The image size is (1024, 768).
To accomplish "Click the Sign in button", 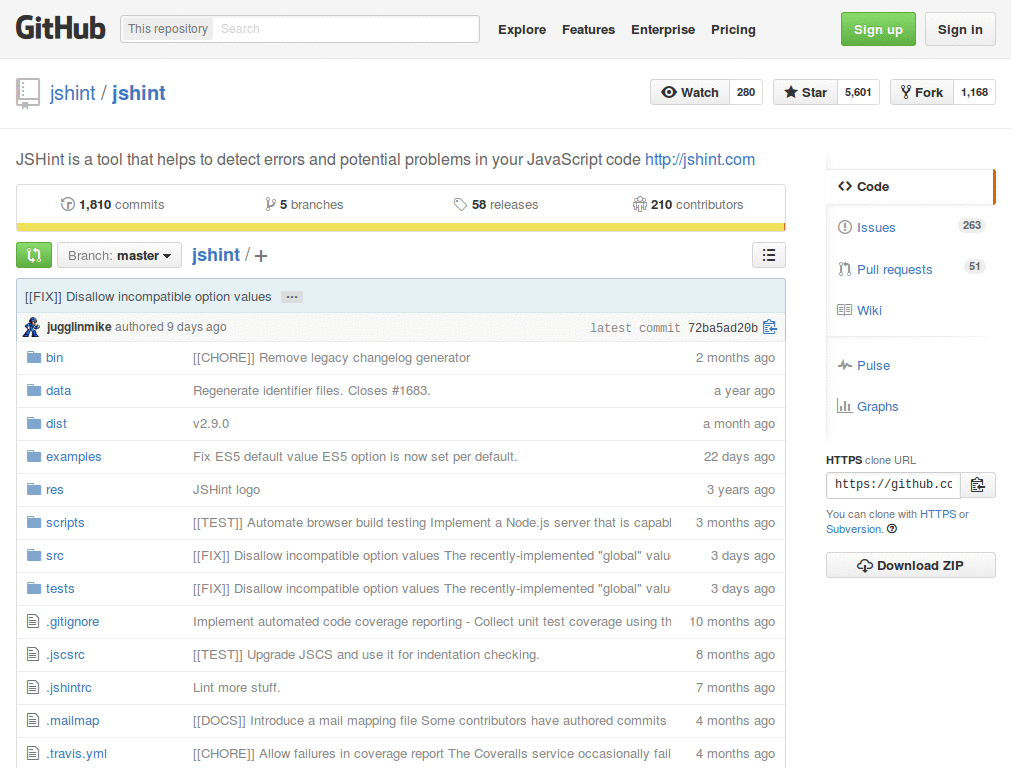I will [x=960, y=29].
